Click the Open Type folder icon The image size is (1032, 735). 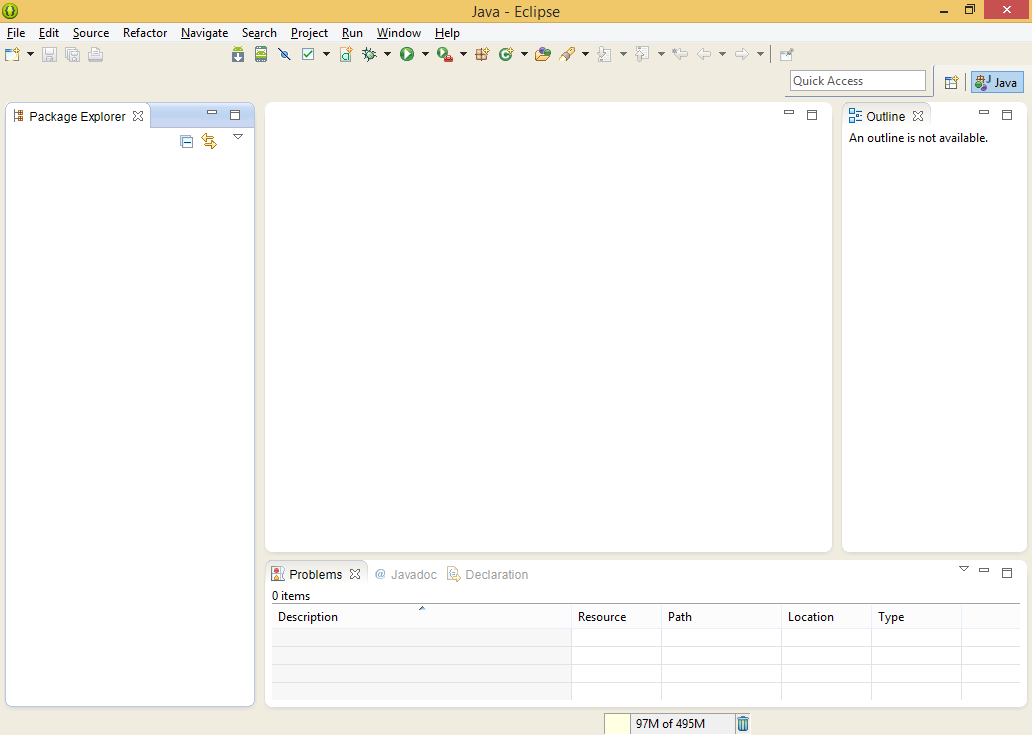(543, 55)
